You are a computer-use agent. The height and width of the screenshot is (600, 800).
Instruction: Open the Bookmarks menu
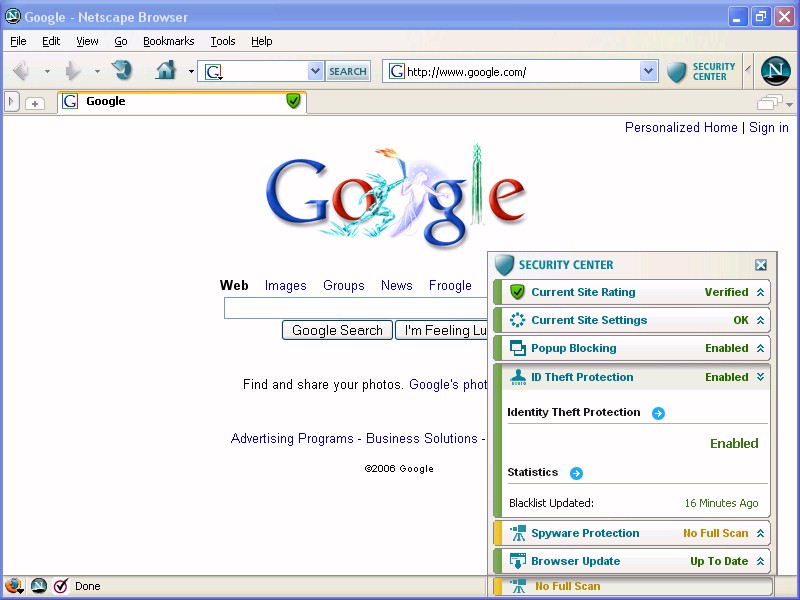[168, 41]
